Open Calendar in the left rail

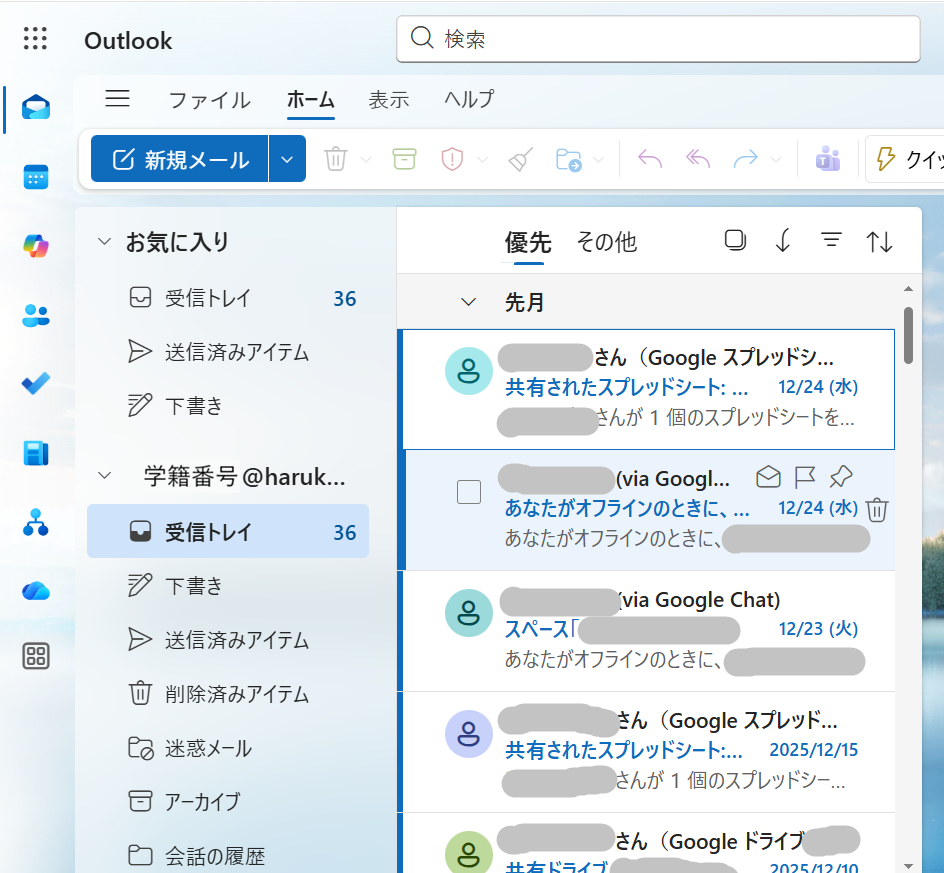[x=36, y=177]
